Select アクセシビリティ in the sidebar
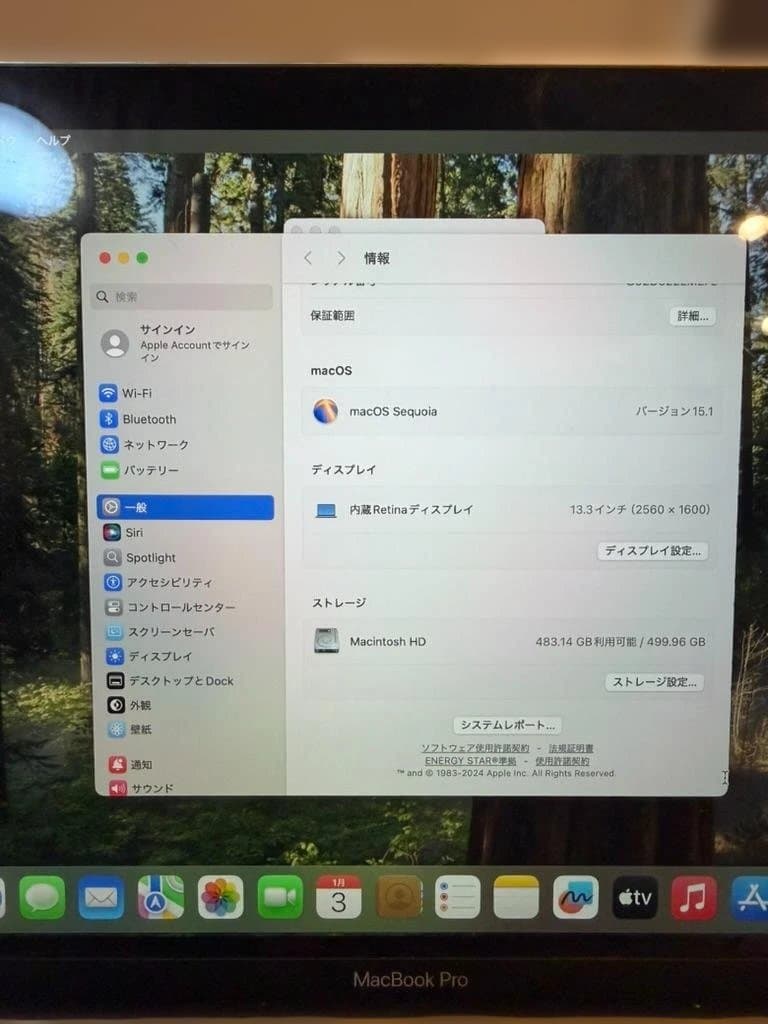 click(185, 582)
